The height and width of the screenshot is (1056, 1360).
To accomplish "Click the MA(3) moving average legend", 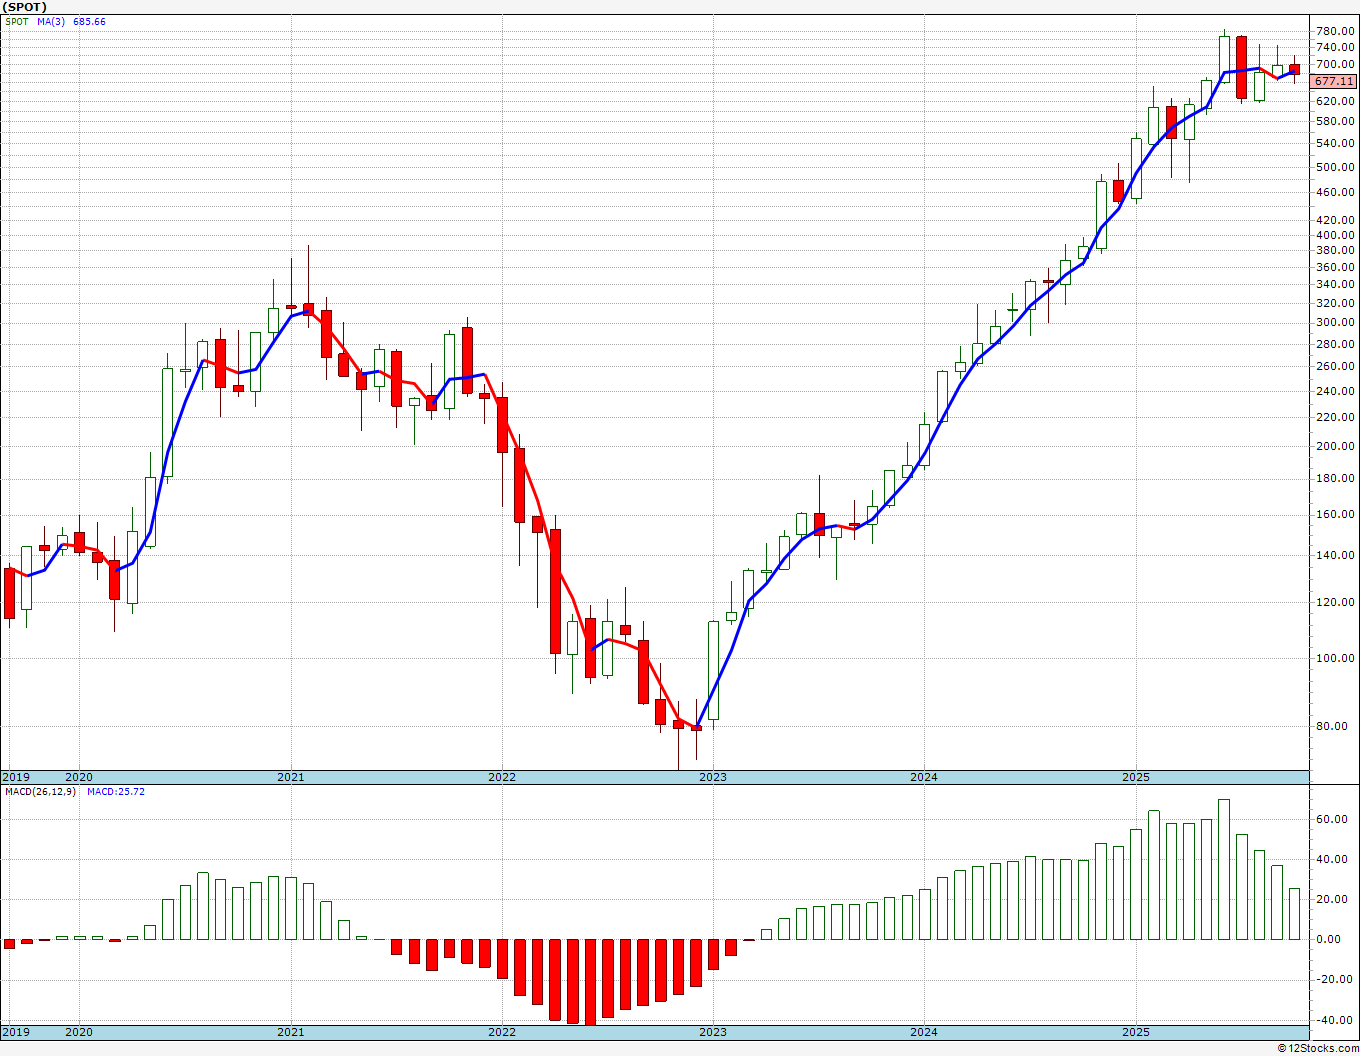I will tap(51, 21).
